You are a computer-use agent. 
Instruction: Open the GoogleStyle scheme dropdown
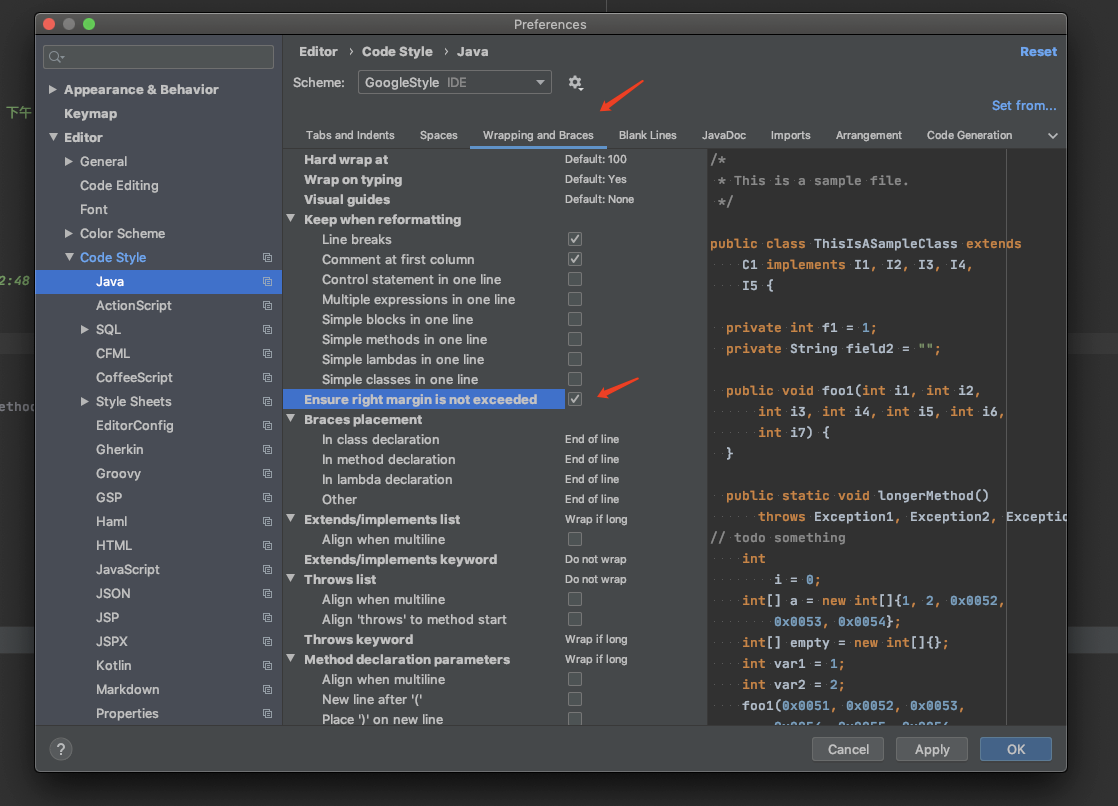coord(455,83)
